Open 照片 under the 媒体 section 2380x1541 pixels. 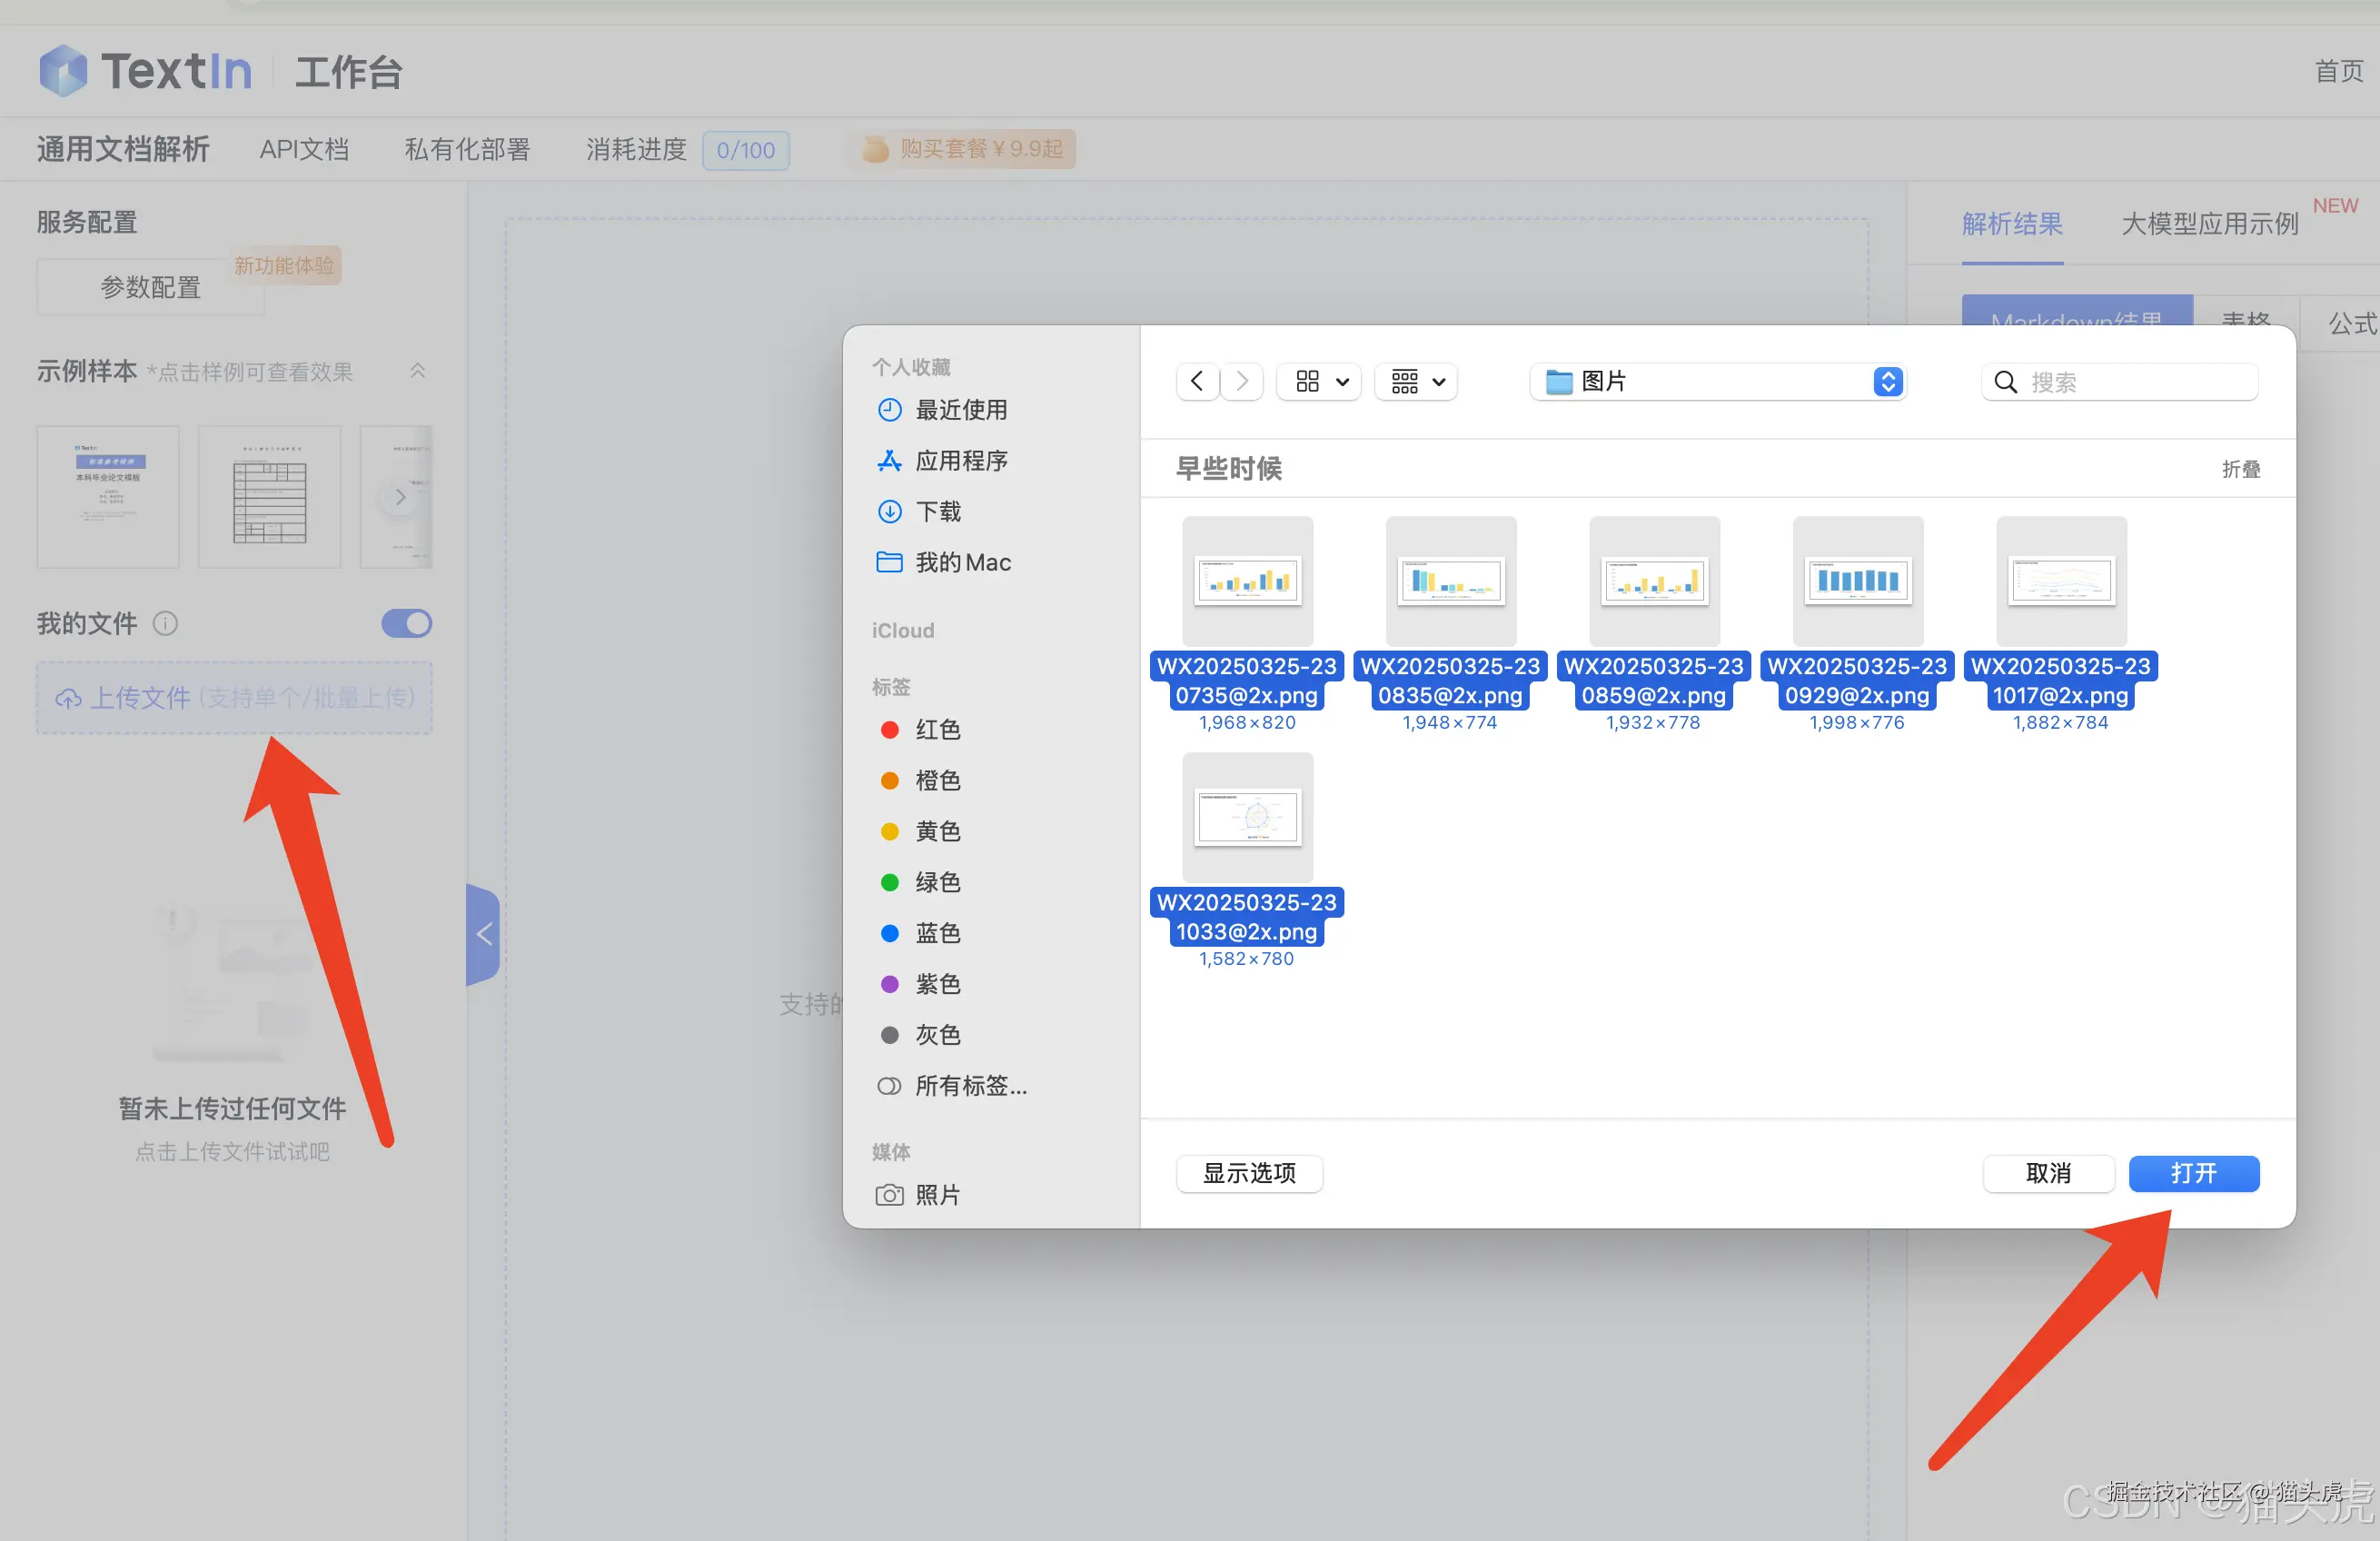tap(937, 1194)
